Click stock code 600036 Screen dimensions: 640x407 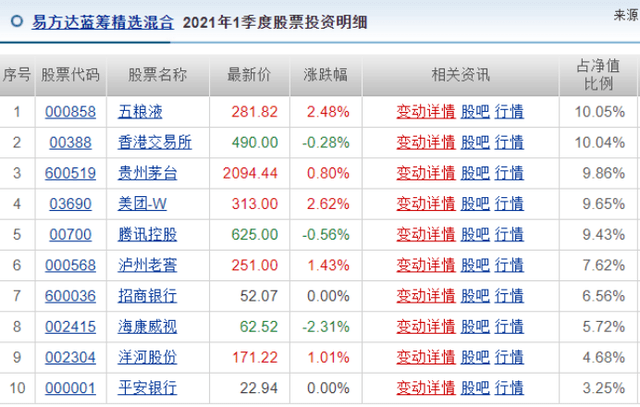[70, 296]
